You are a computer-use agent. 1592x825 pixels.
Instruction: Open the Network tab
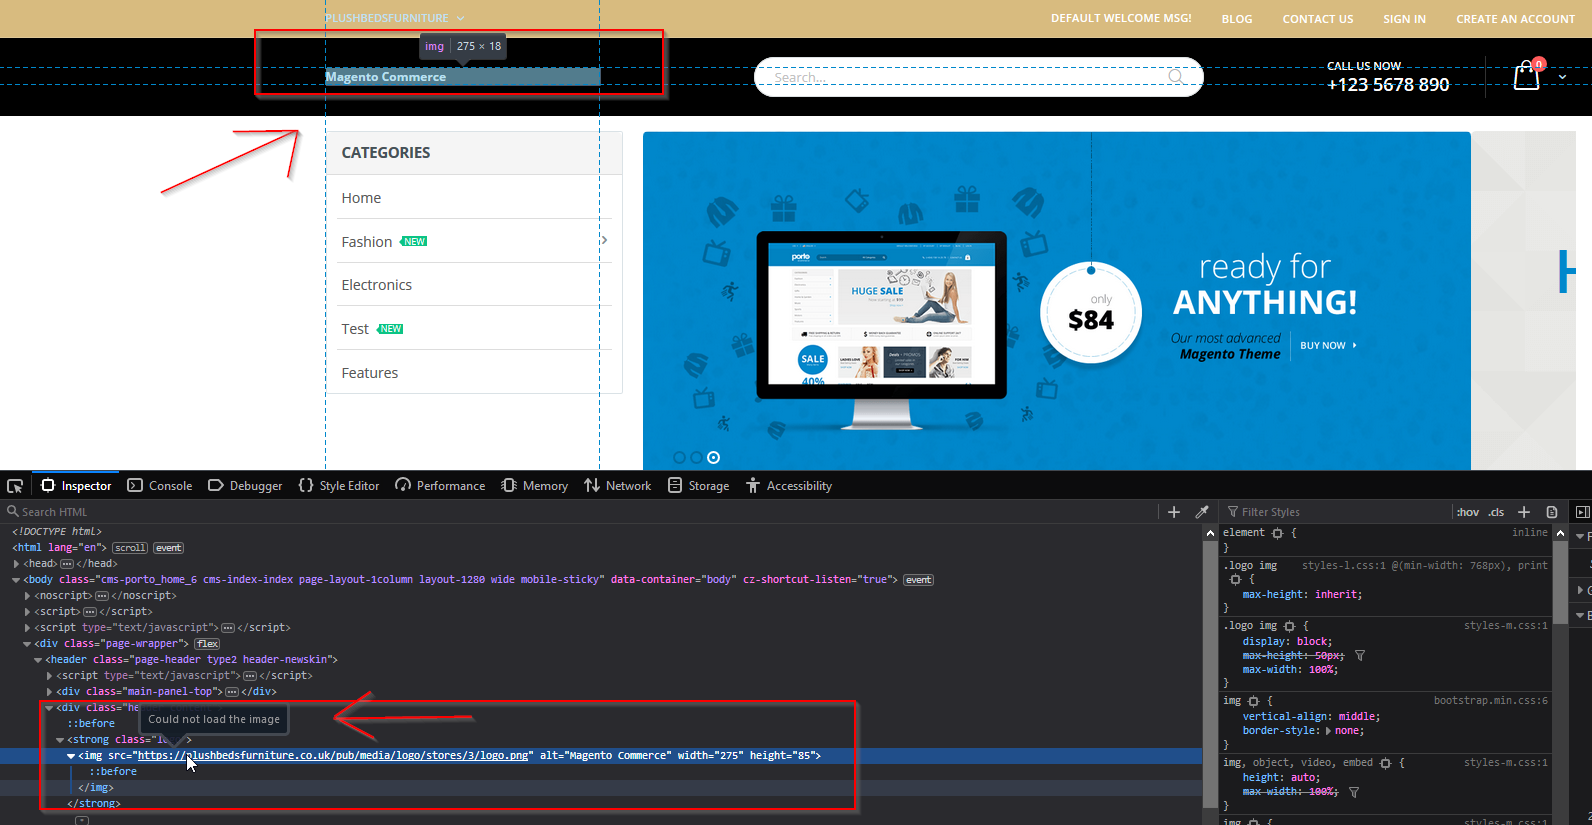pos(618,486)
